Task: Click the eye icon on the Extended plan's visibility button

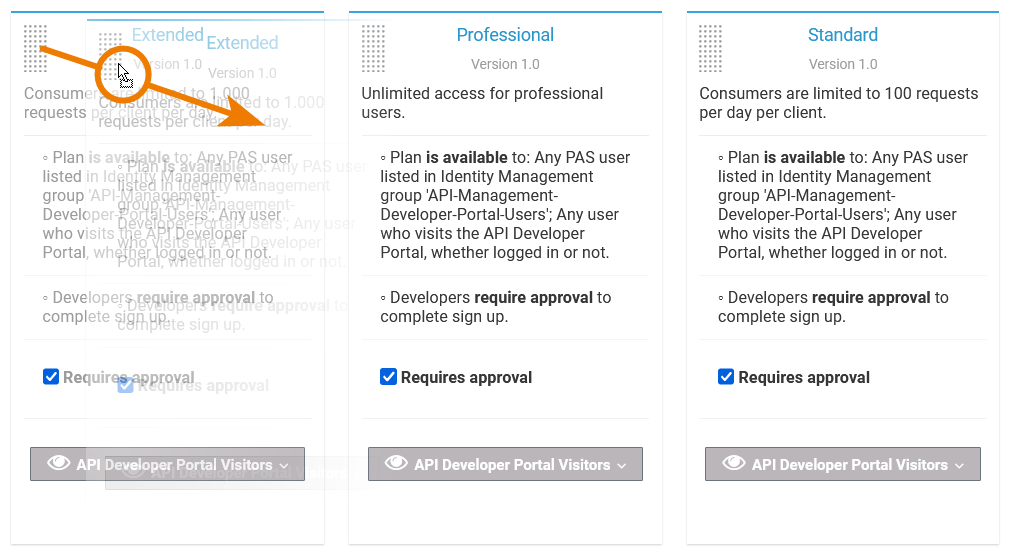Action: pyautogui.click(x=59, y=464)
